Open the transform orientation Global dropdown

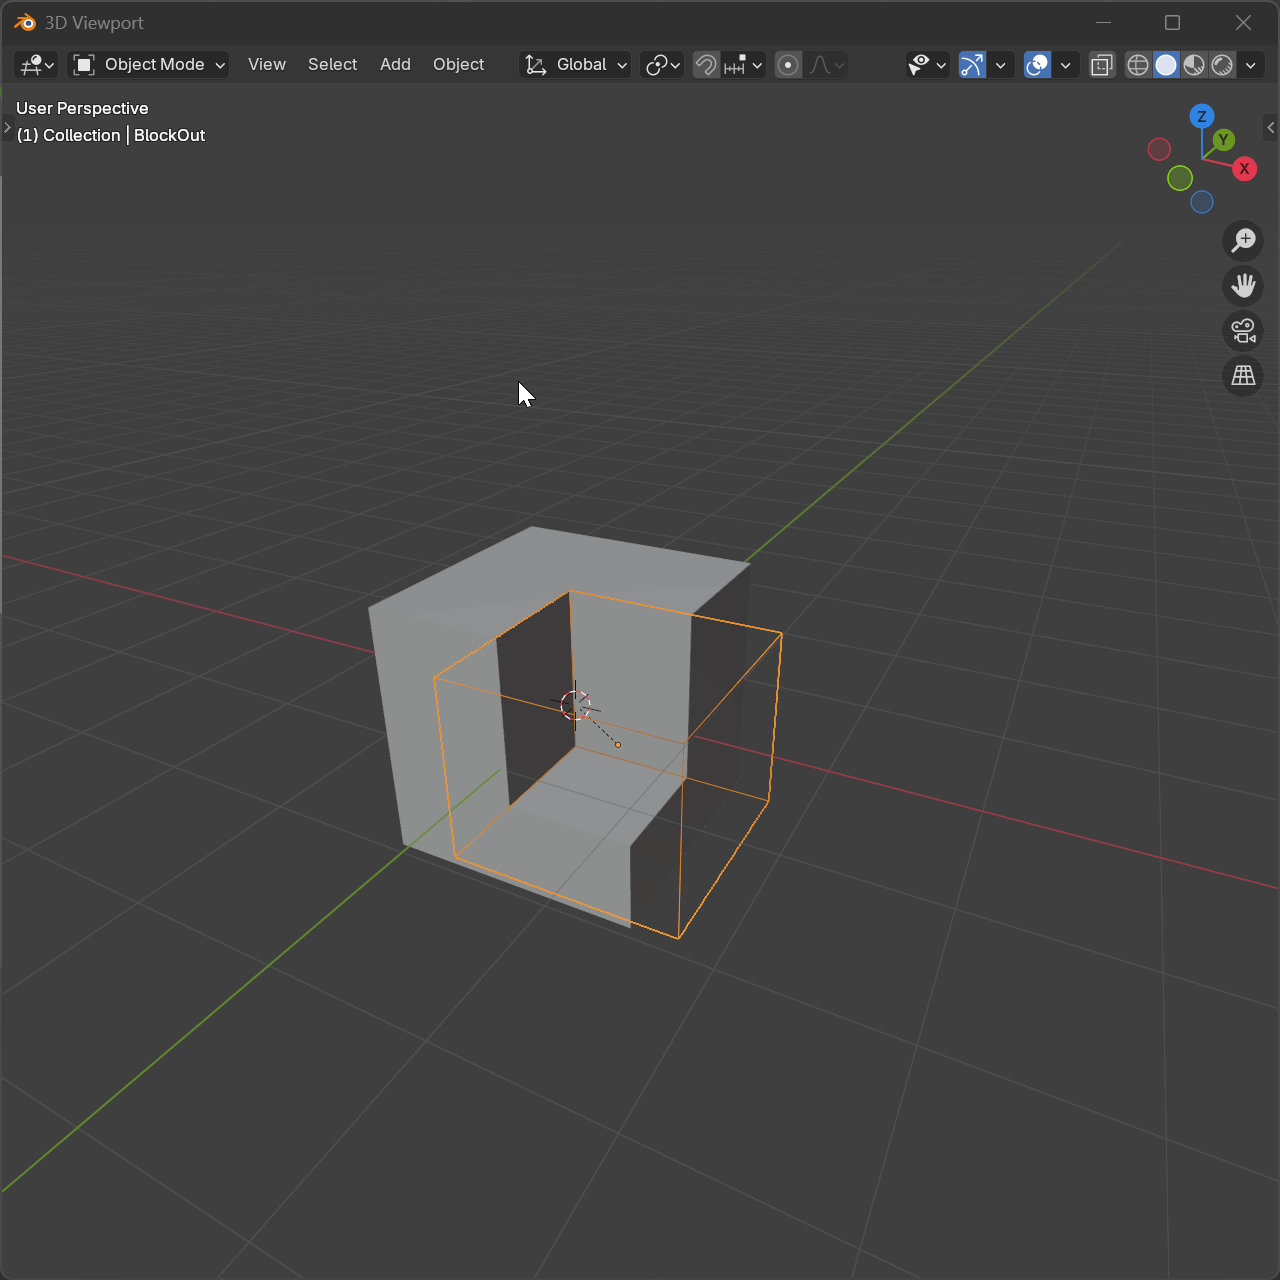pos(574,64)
